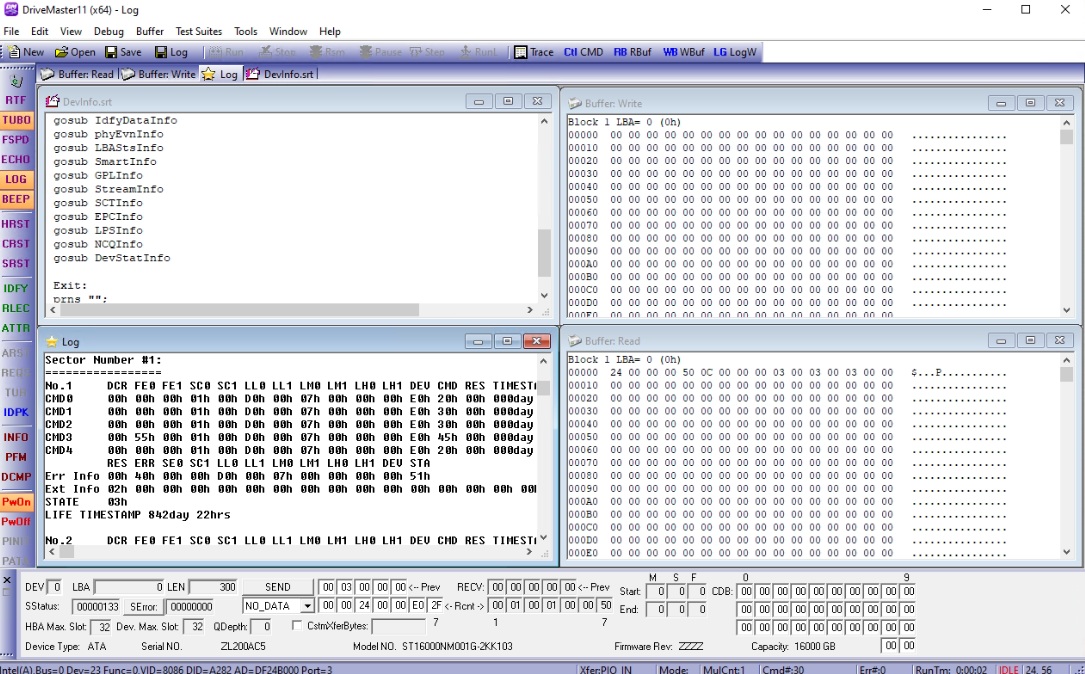
Task: Click the LBA input field
Action: (x=129, y=587)
